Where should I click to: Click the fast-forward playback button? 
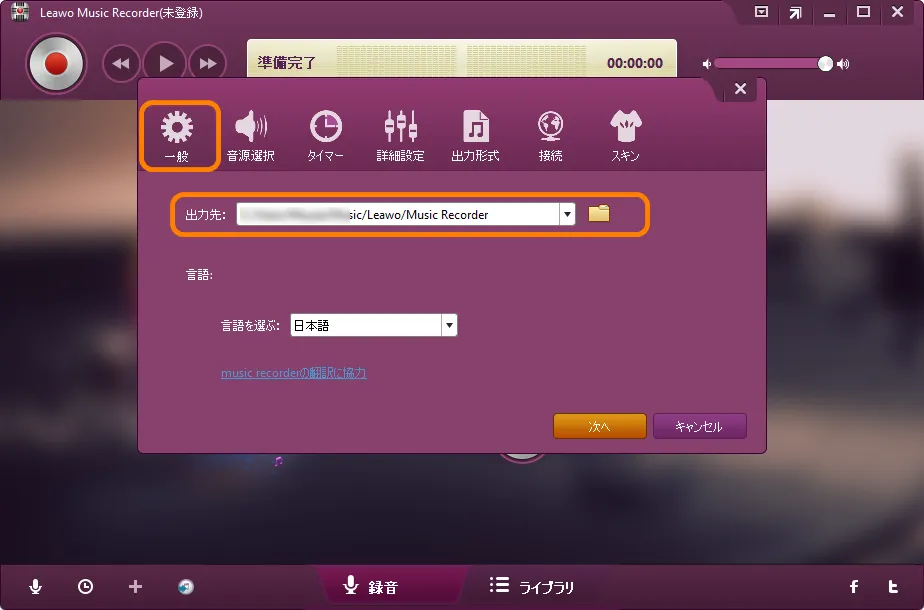point(207,63)
